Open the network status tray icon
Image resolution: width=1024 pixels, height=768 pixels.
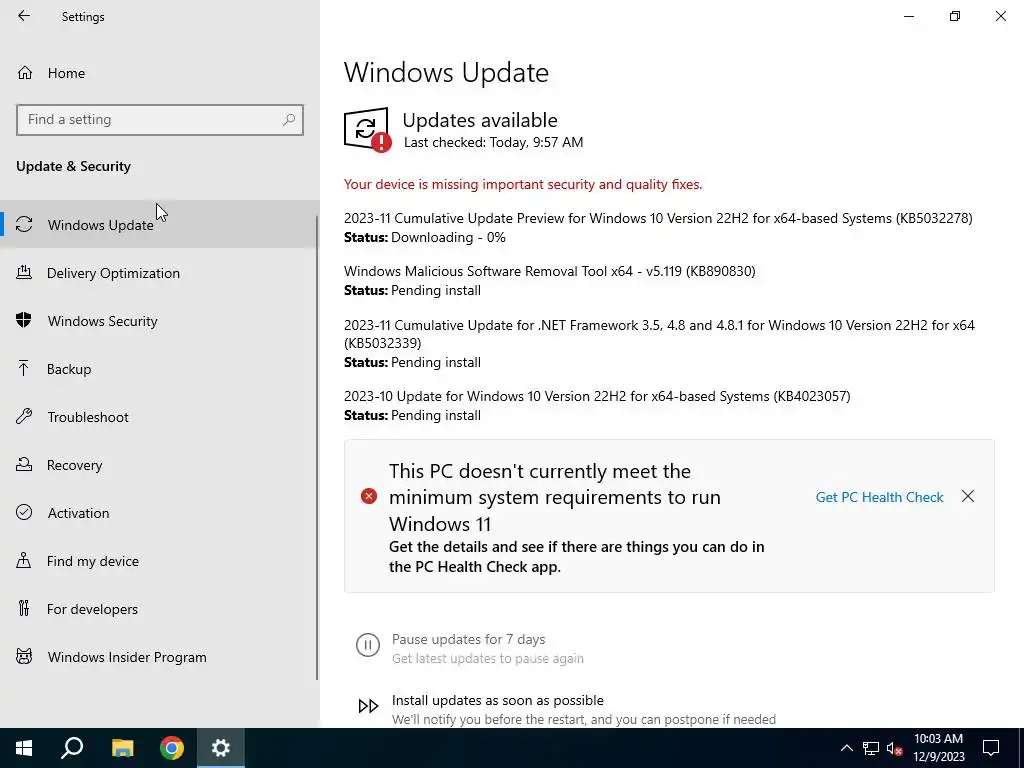tap(871, 748)
